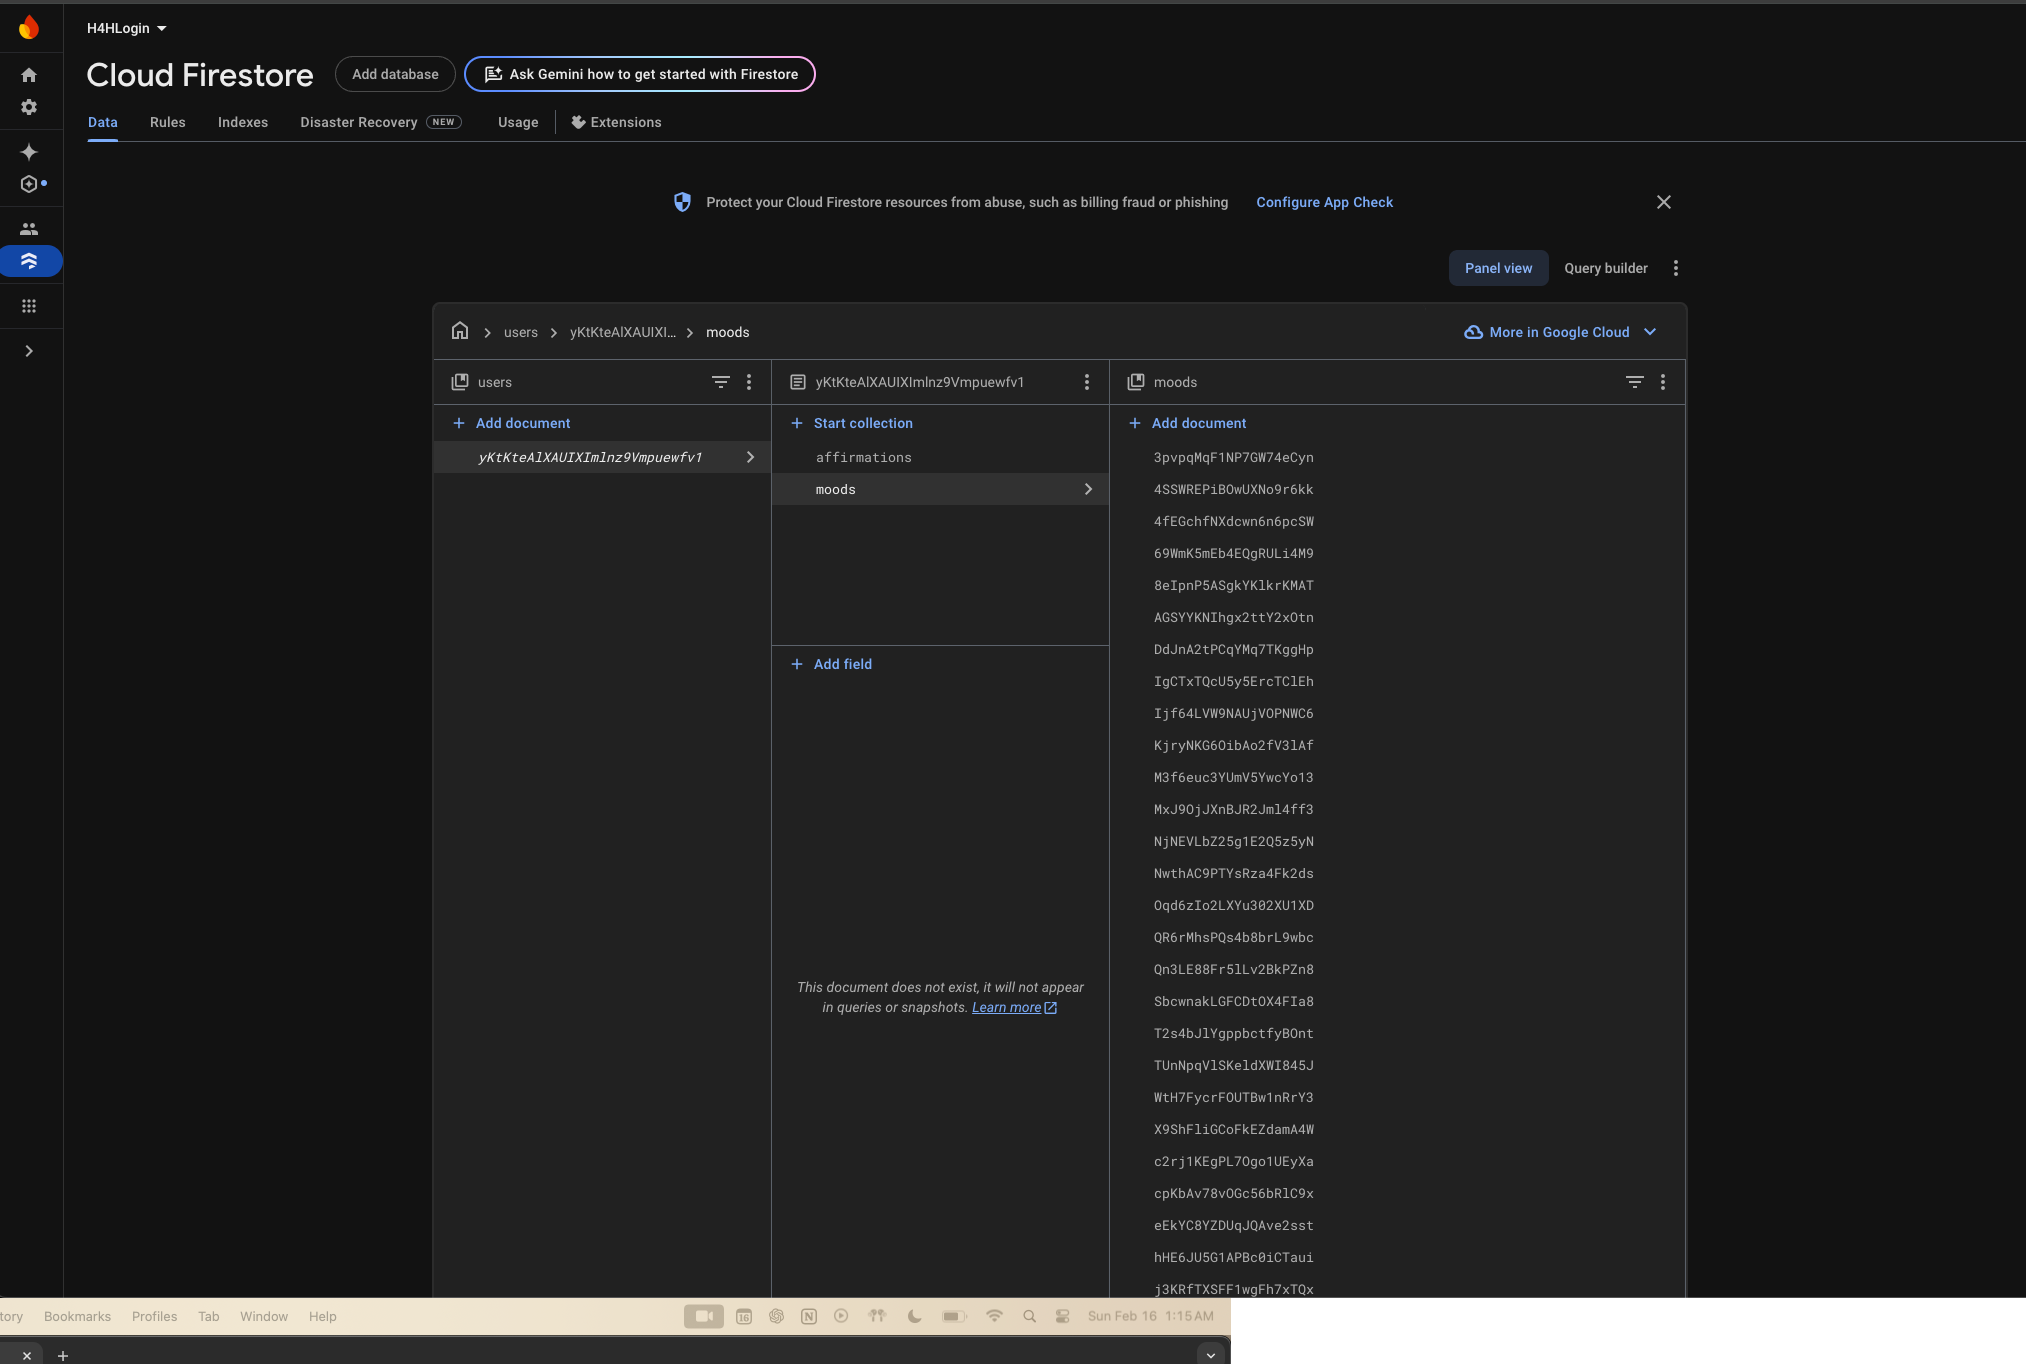The height and width of the screenshot is (1364, 2026).
Task: Filter the users collection list
Action: pos(720,382)
